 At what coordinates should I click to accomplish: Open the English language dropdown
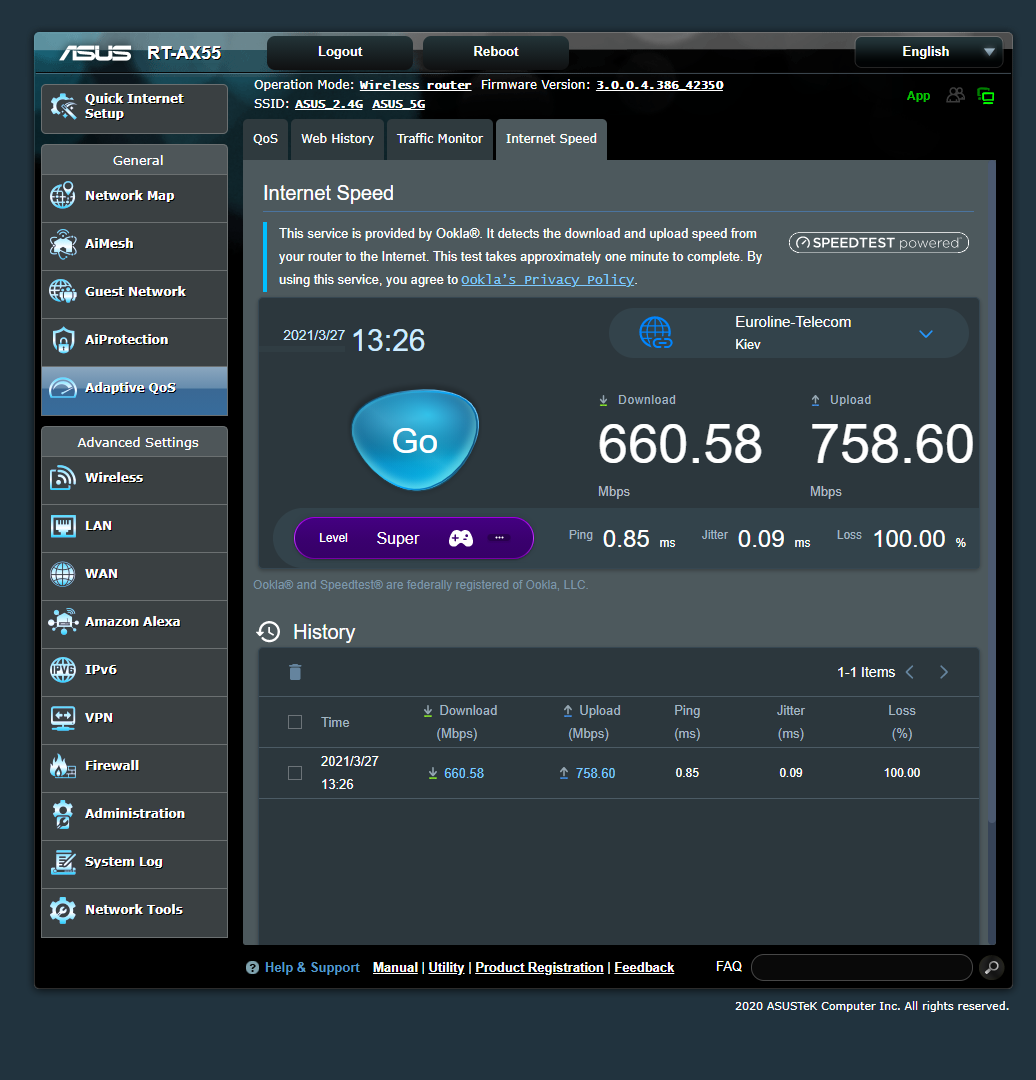pyautogui.click(x=929, y=52)
